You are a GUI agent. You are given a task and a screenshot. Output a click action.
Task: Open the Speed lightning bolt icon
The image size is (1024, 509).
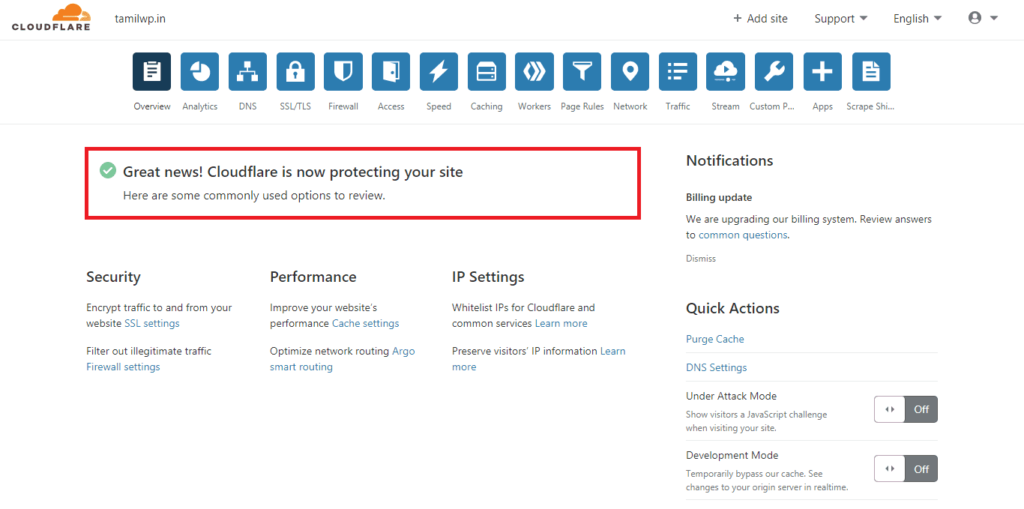[439, 71]
